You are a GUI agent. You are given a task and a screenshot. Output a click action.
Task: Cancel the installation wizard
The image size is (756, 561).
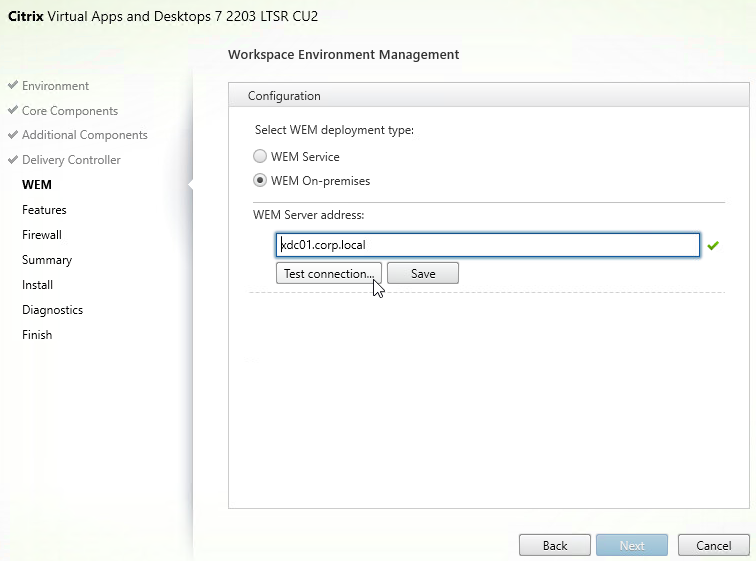(714, 545)
